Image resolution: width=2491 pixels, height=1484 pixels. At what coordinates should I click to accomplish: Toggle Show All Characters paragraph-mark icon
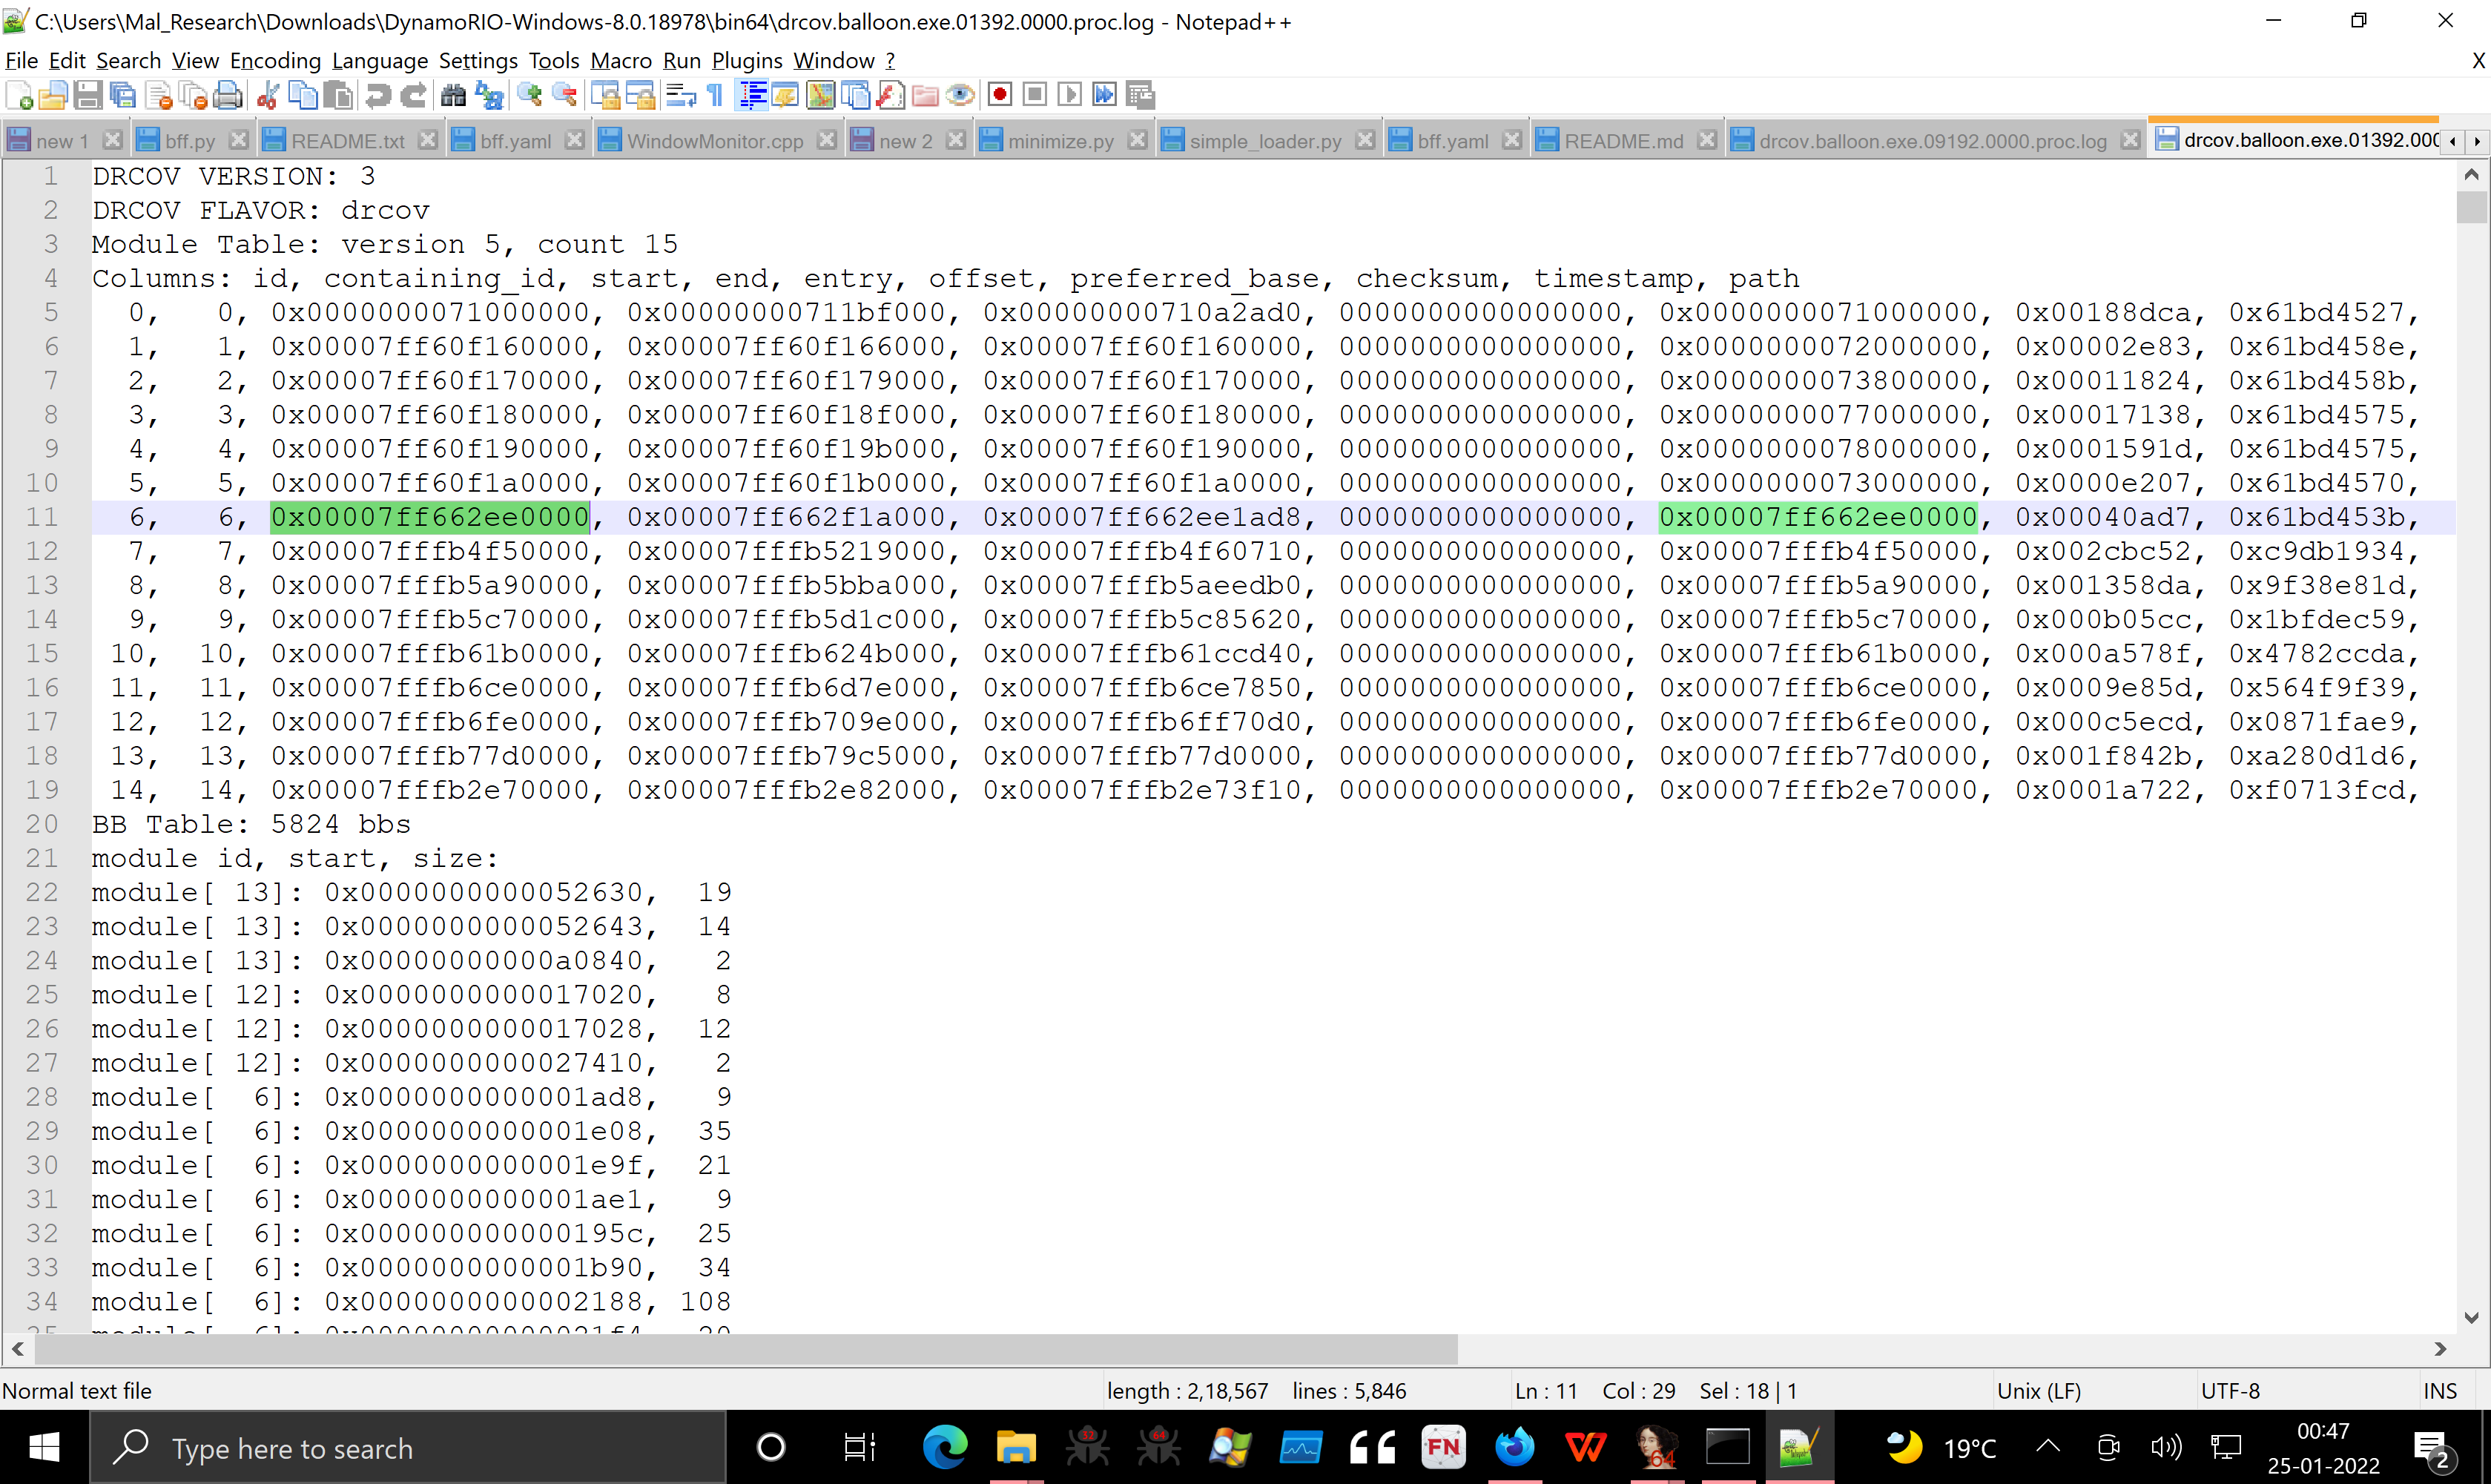[x=716, y=95]
